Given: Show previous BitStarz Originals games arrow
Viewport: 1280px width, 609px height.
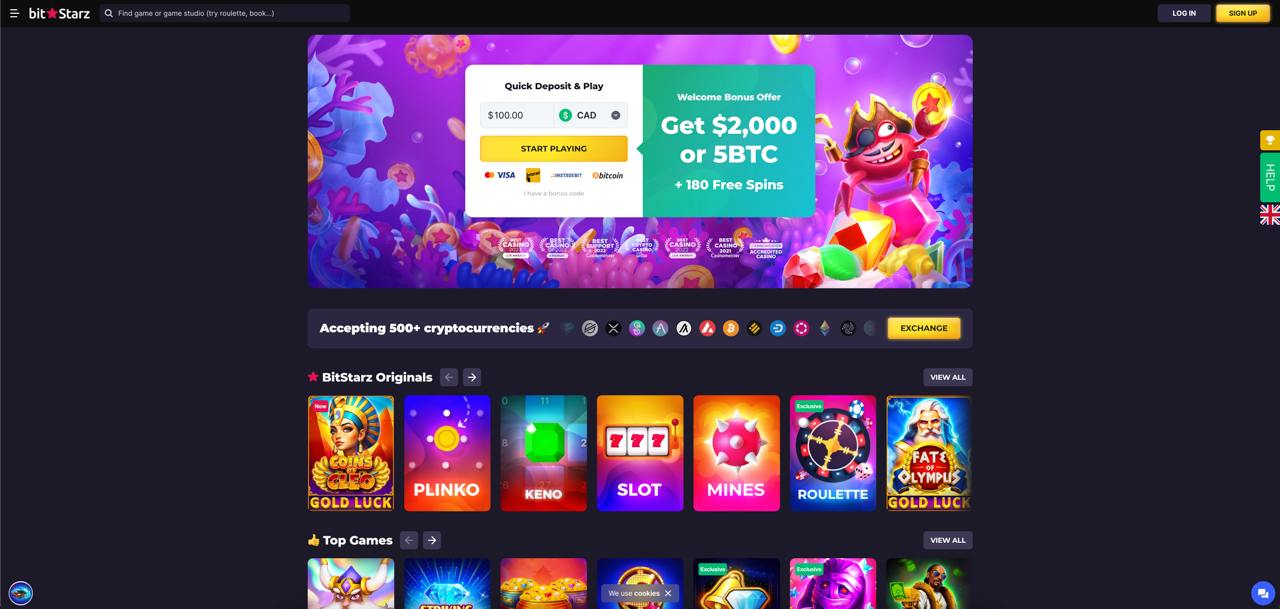Looking at the screenshot, I should pos(449,377).
